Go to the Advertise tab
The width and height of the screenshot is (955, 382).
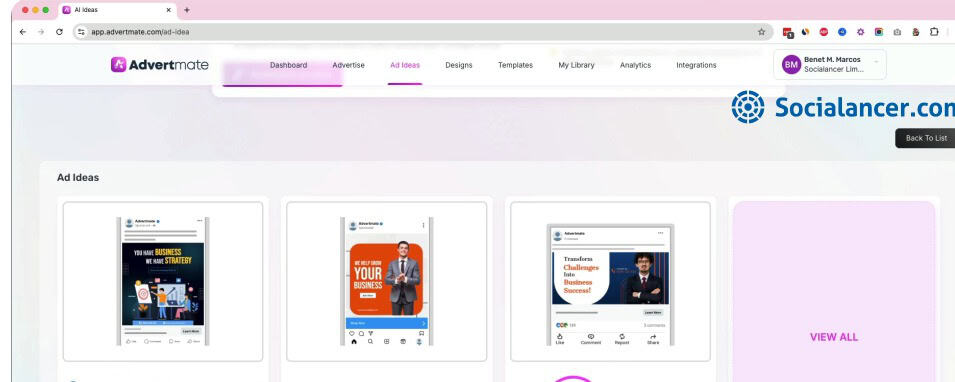pos(348,65)
